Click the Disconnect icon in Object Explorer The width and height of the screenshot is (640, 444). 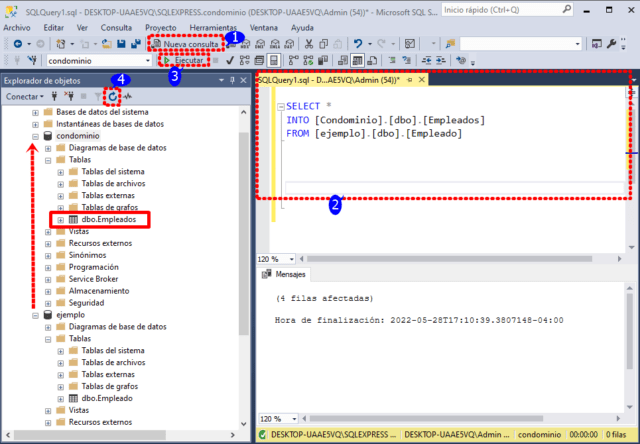[x=69, y=96]
